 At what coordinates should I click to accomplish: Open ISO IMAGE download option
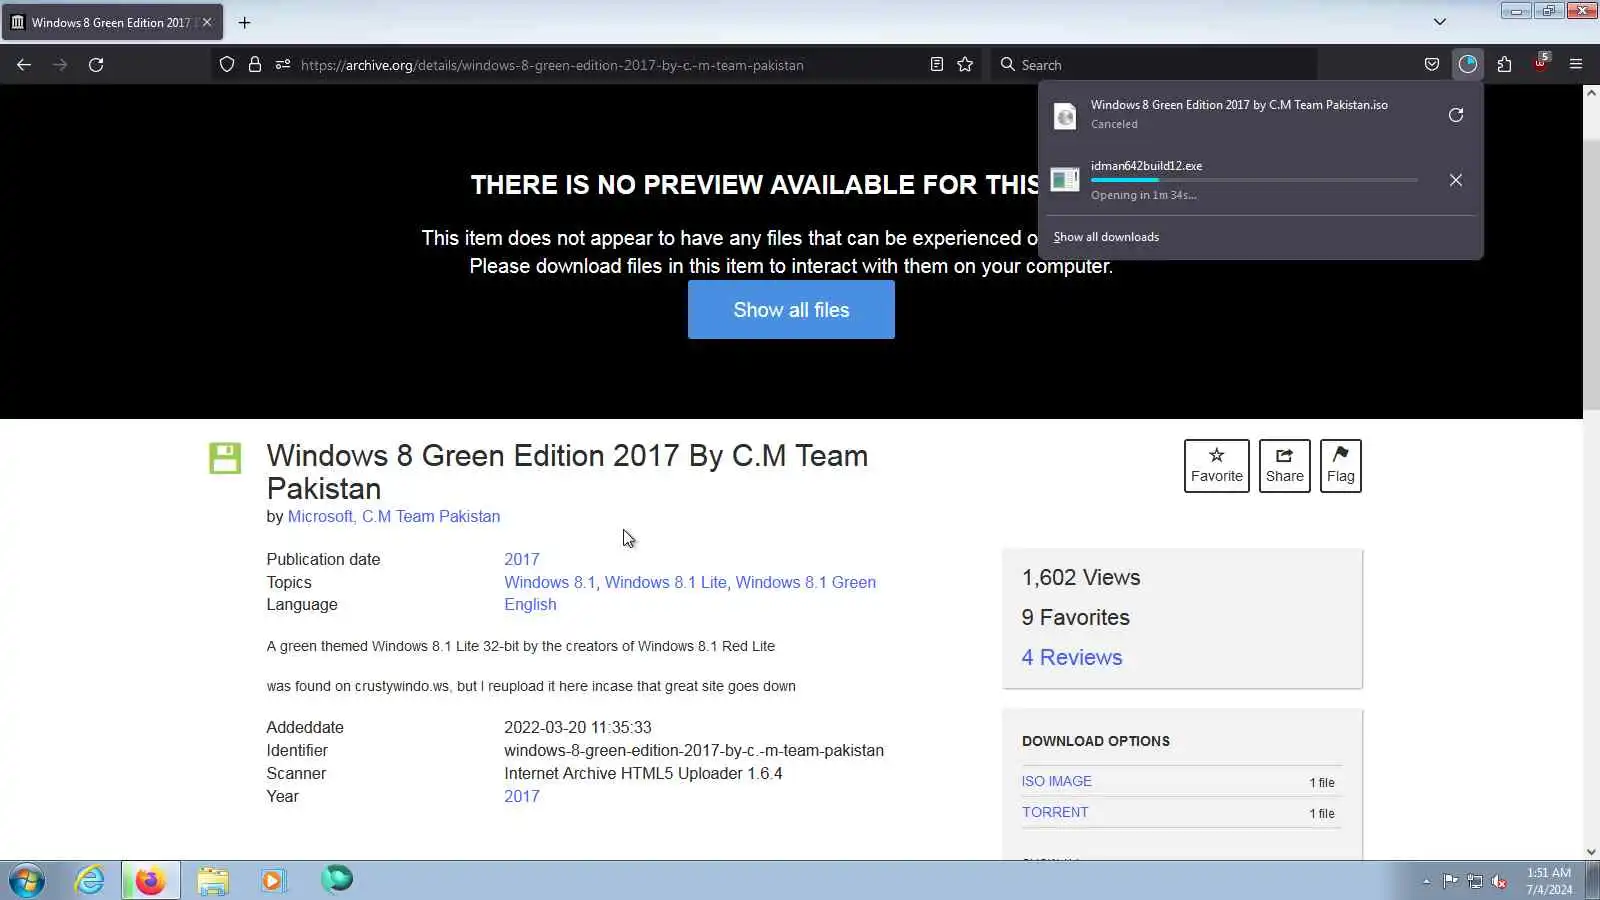1057,782
